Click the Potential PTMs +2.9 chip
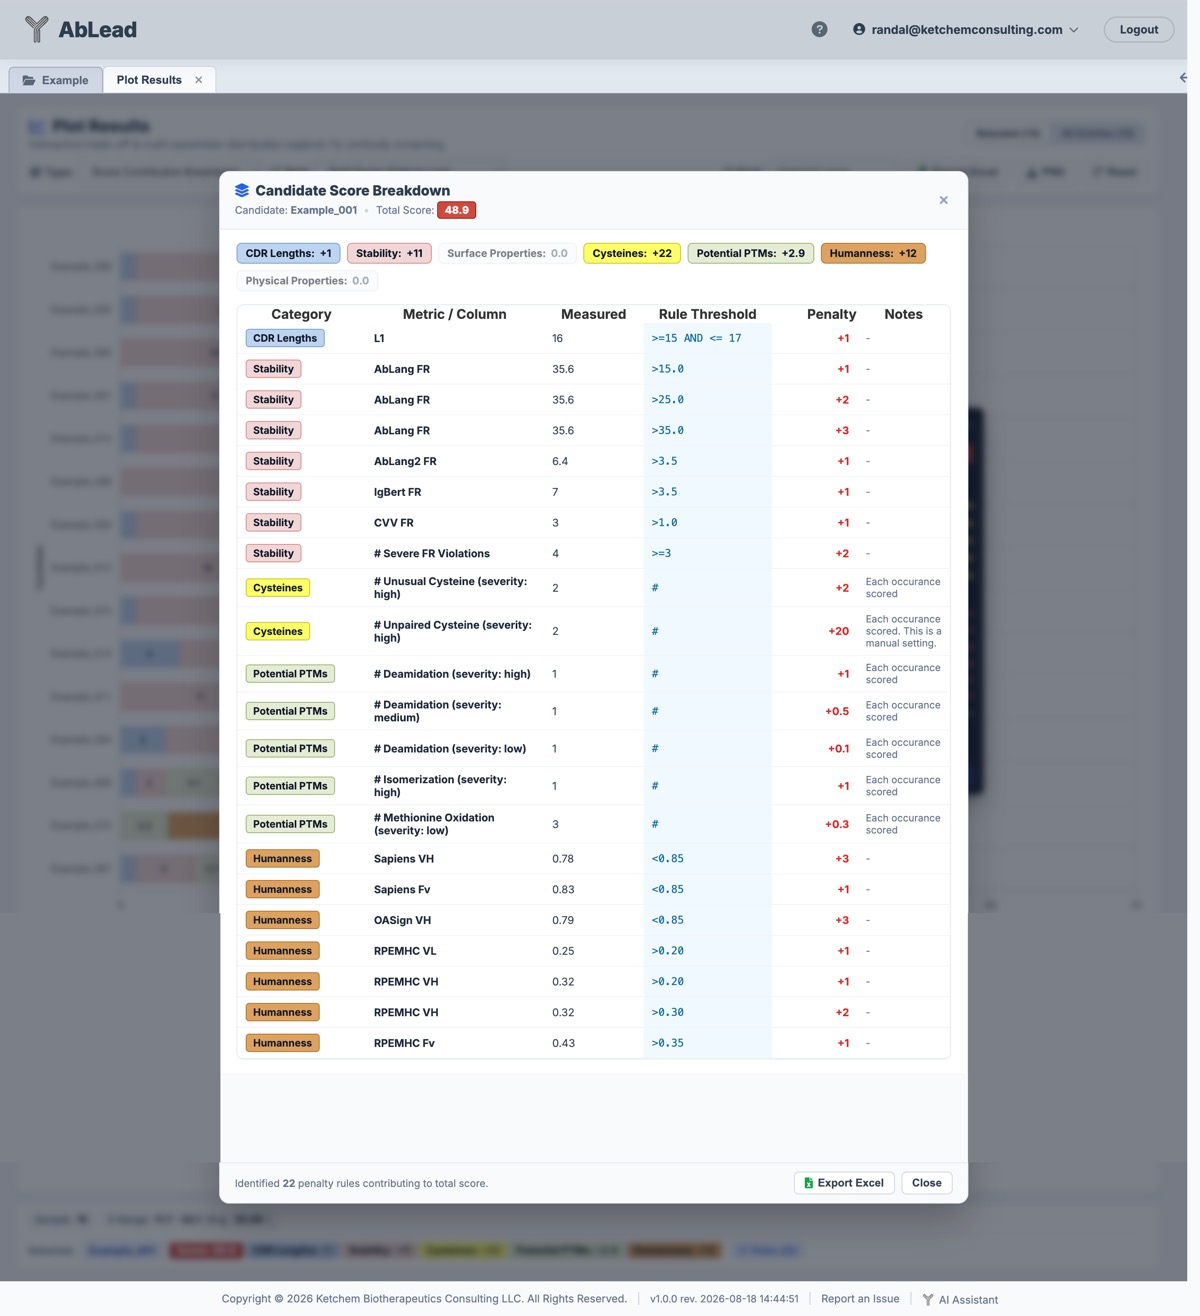Viewport: 1200px width, 1316px height. tap(751, 253)
